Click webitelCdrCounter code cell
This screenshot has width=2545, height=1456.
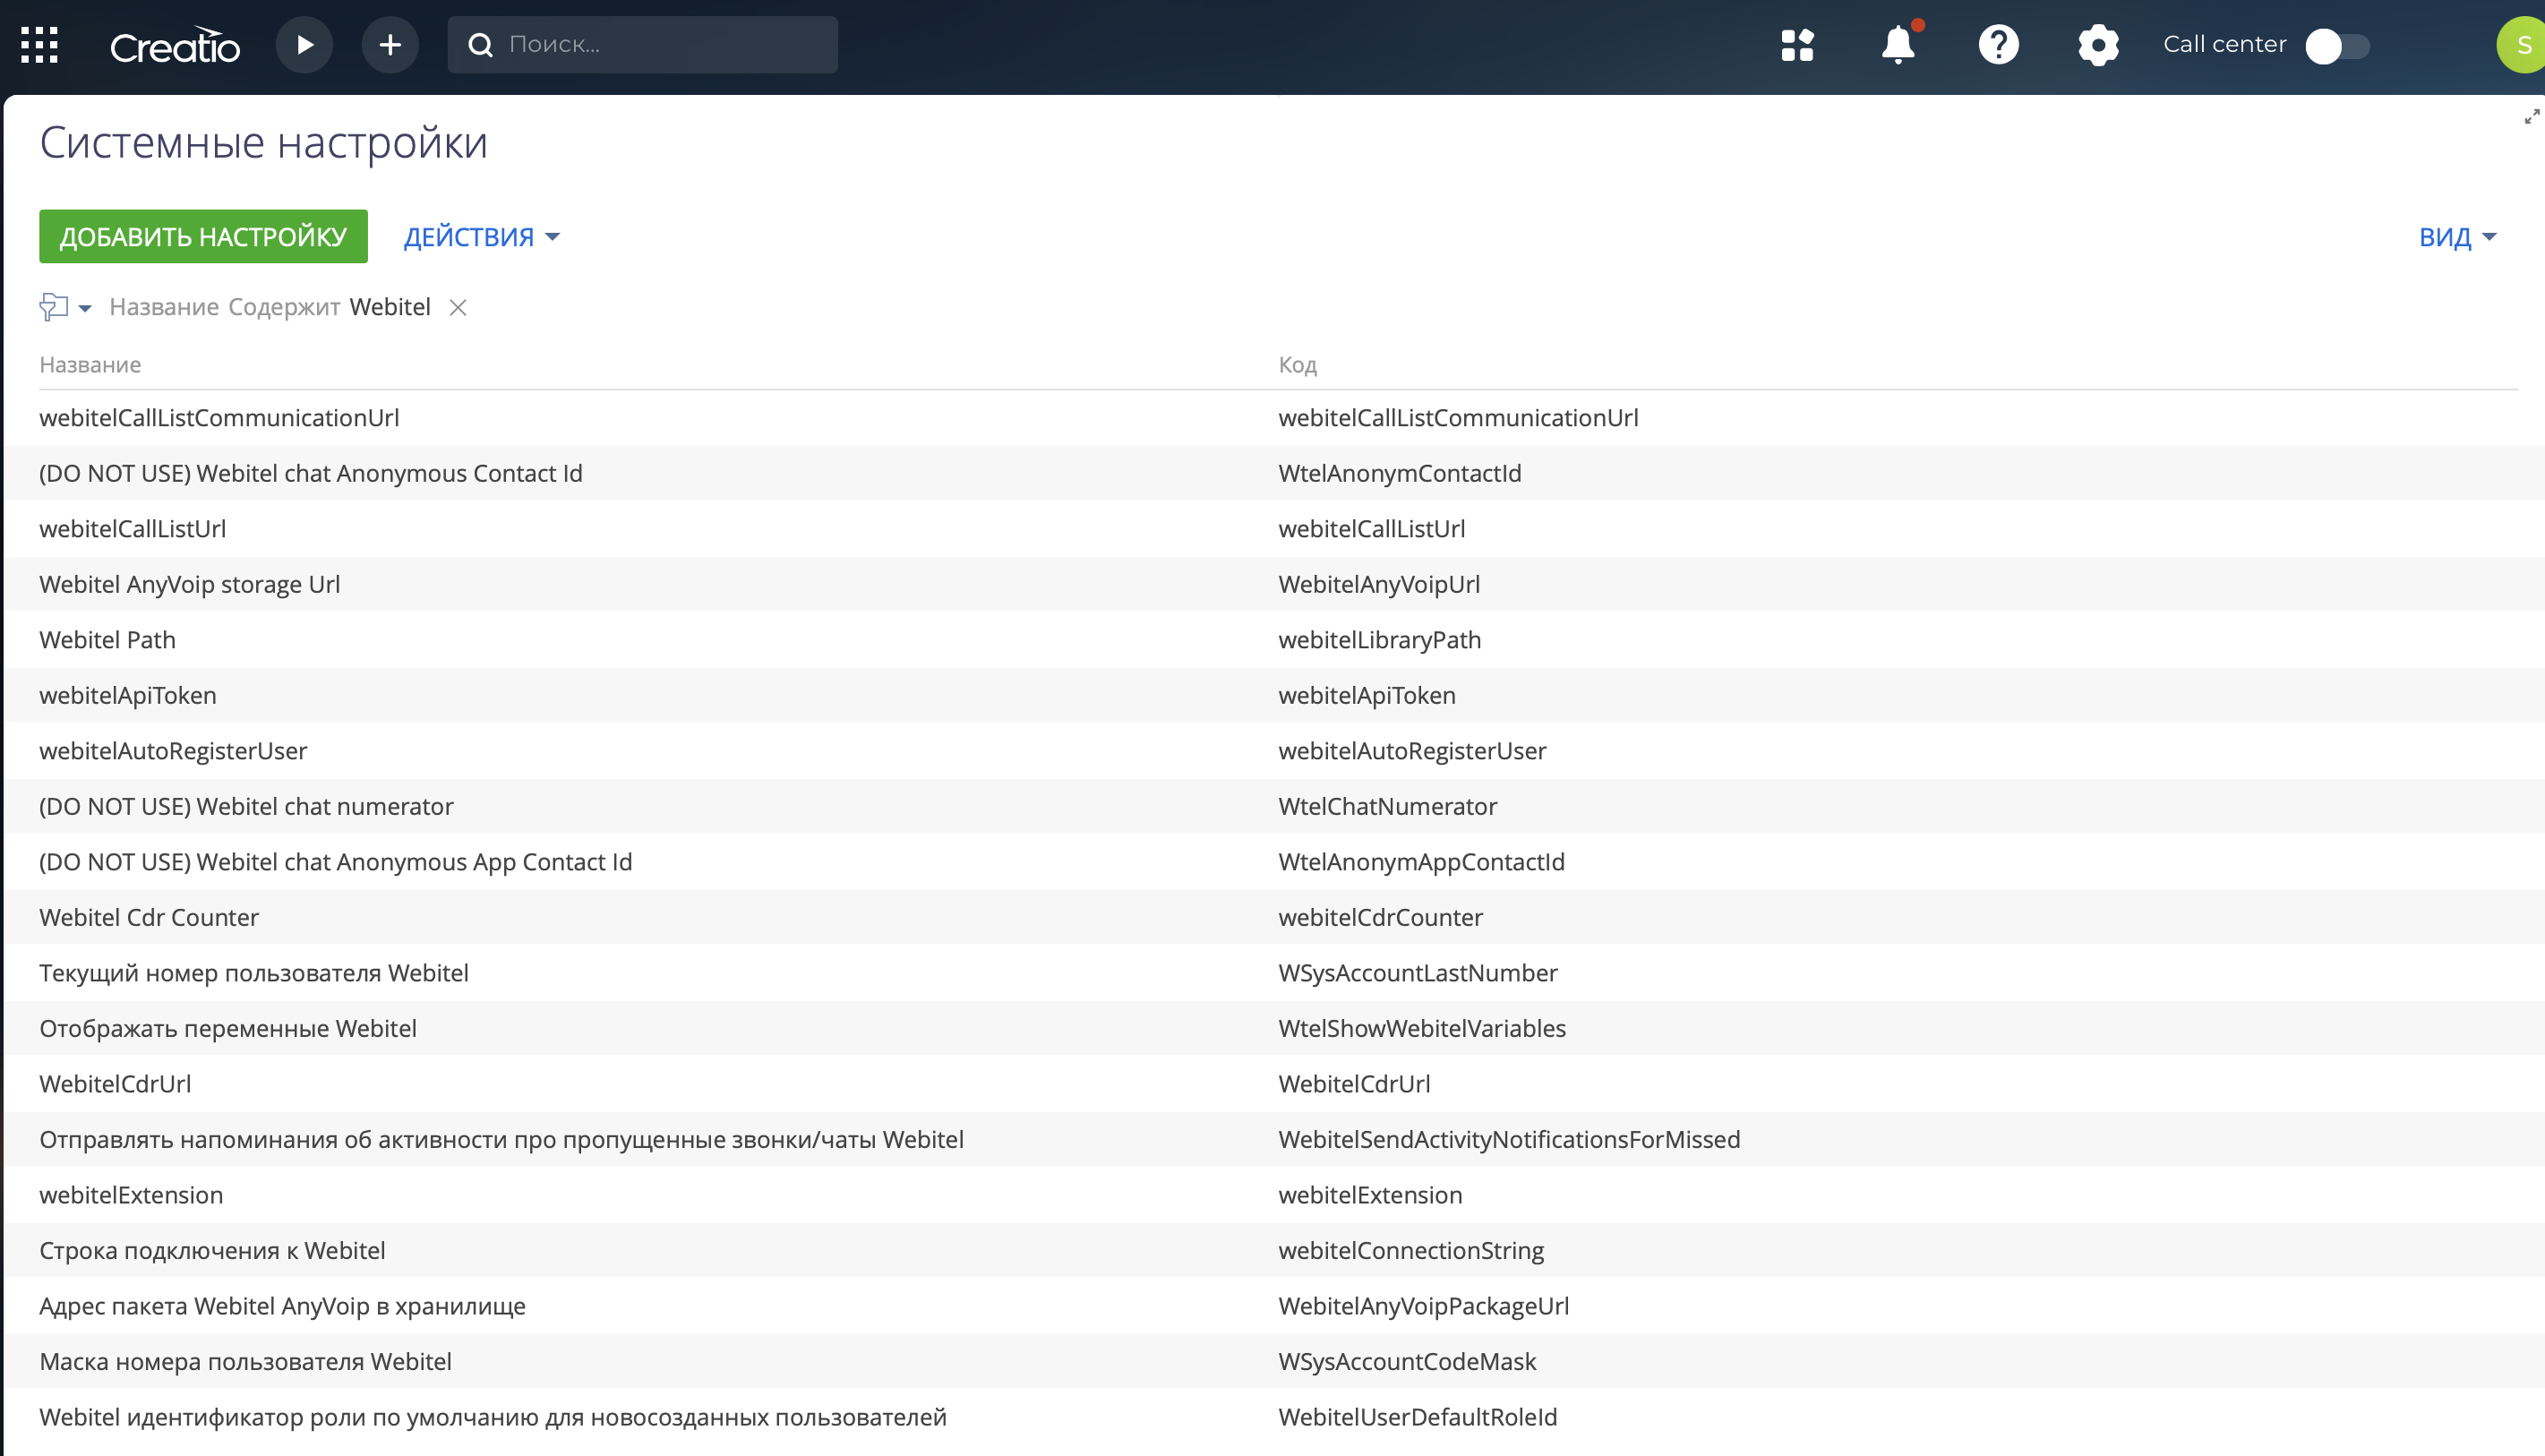1380,917
